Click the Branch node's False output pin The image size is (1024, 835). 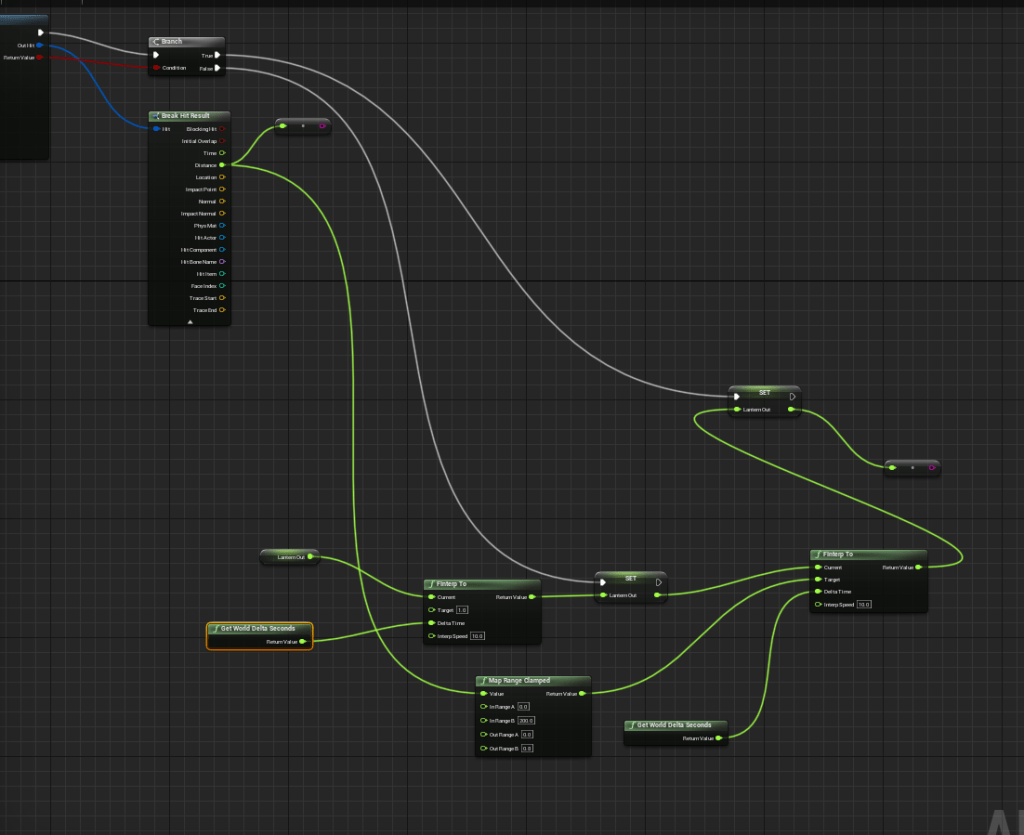point(217,68)
